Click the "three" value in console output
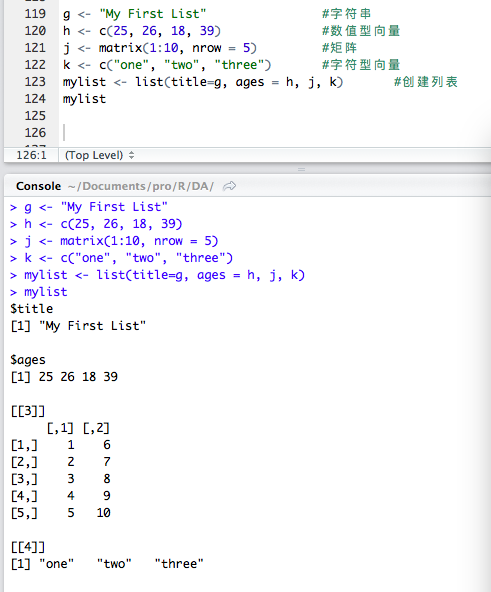The width and height of the screenshot is (491, 592). click(x=179, y=564)
